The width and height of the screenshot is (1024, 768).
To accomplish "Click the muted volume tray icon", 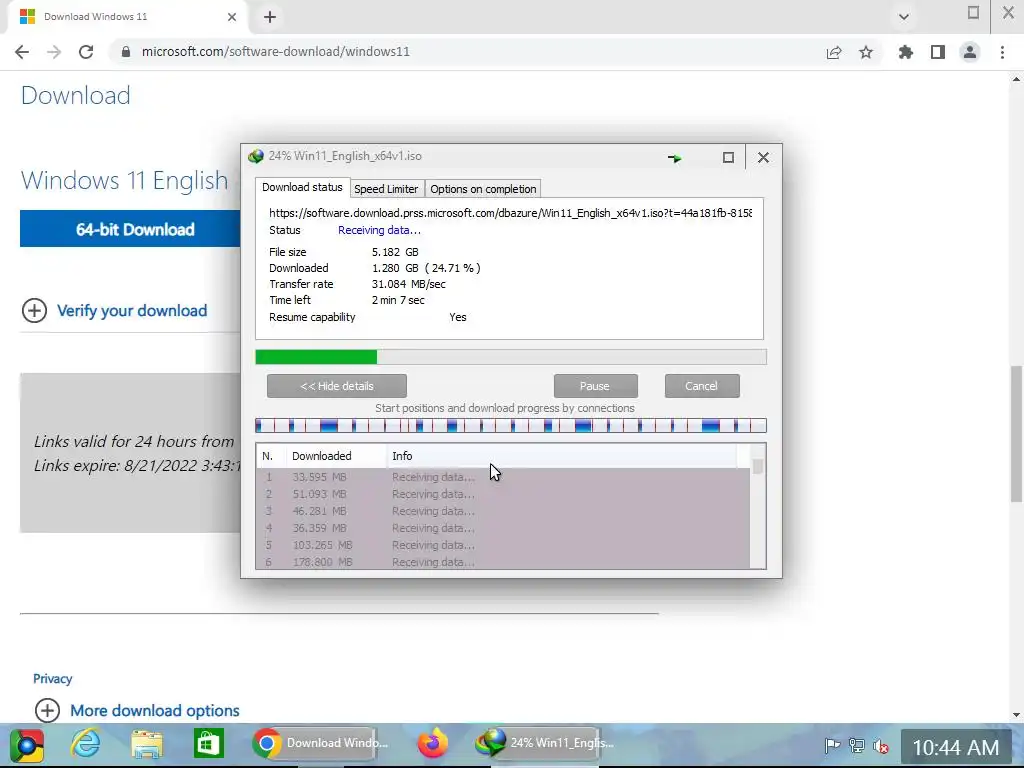I will point(881,745).
